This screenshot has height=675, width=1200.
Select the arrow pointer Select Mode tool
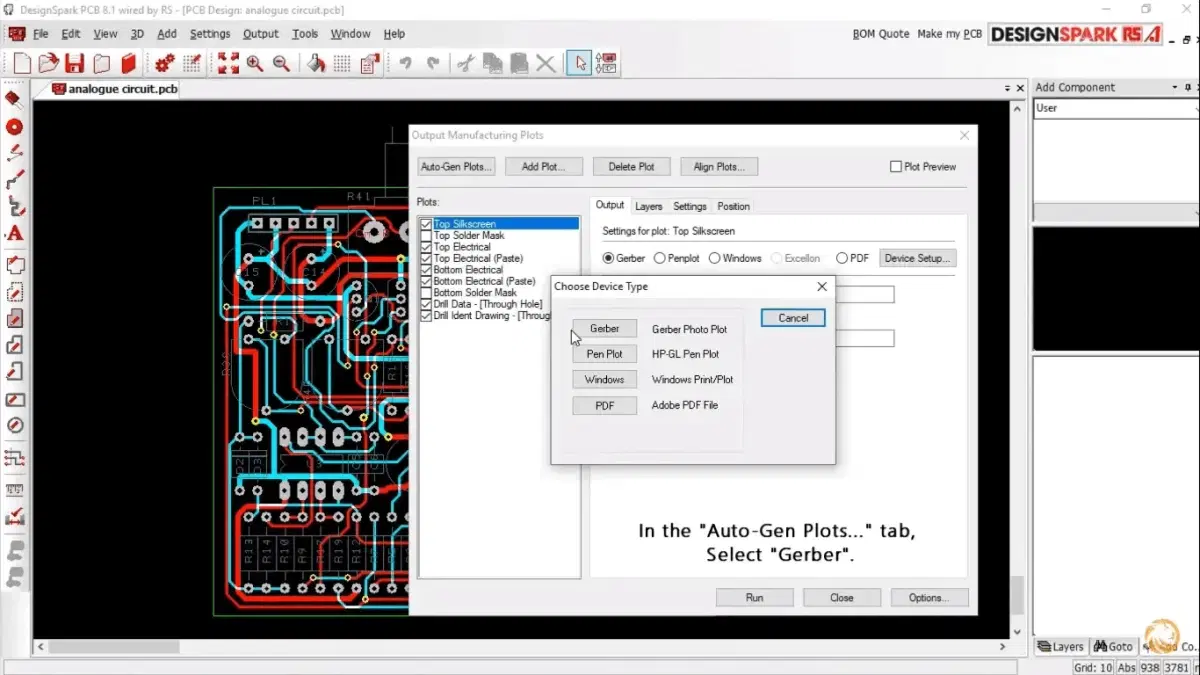[x=579, y=64]
